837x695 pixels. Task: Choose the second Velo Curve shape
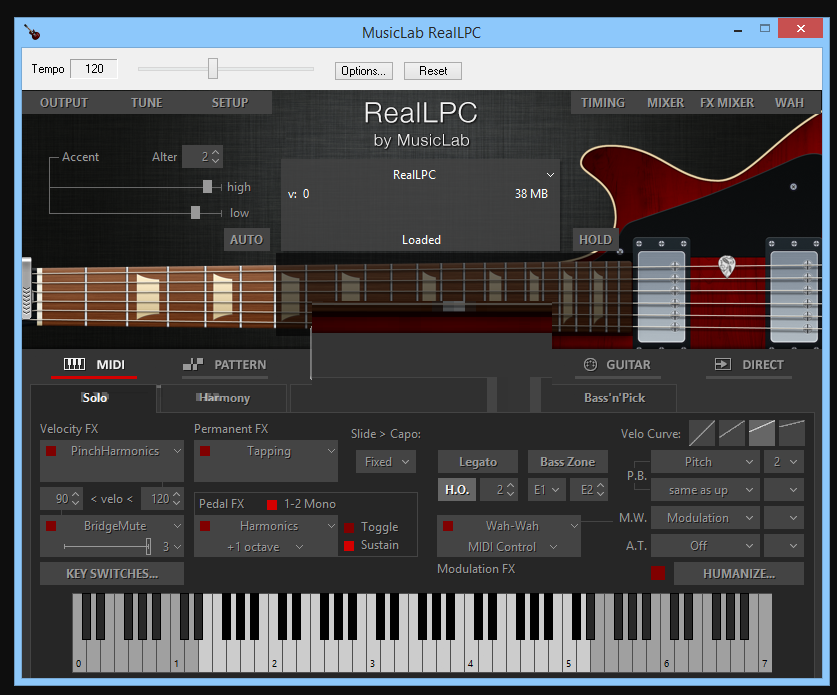(732, 433)
